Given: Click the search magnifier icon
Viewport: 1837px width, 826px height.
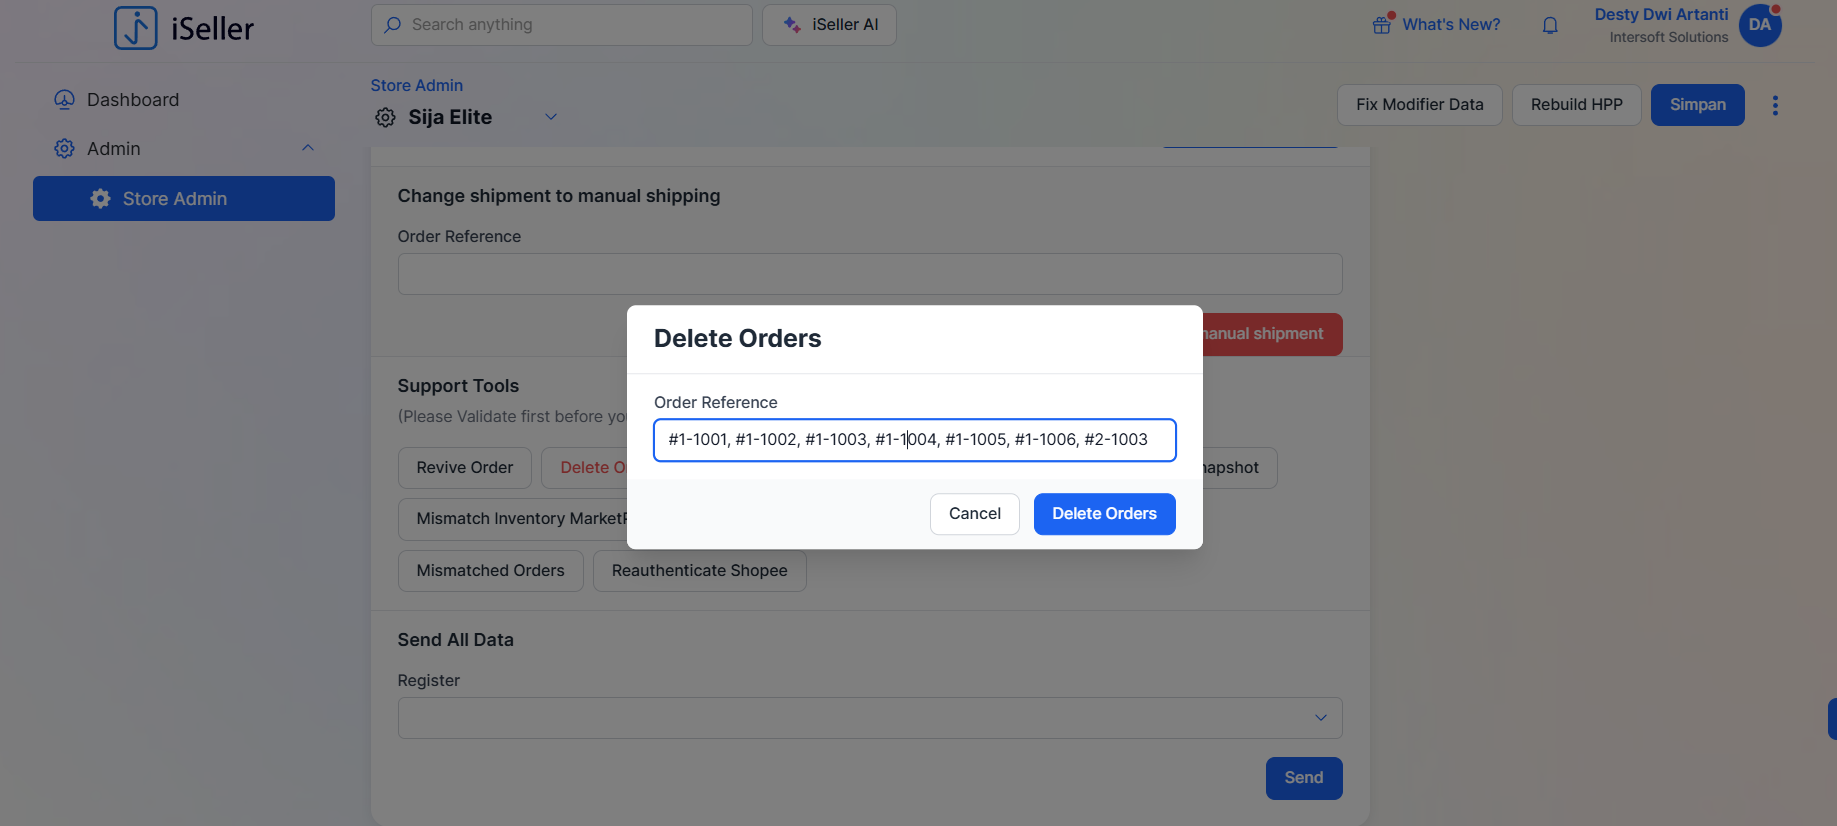Looking at the screenshot, I should coord(393,25).
